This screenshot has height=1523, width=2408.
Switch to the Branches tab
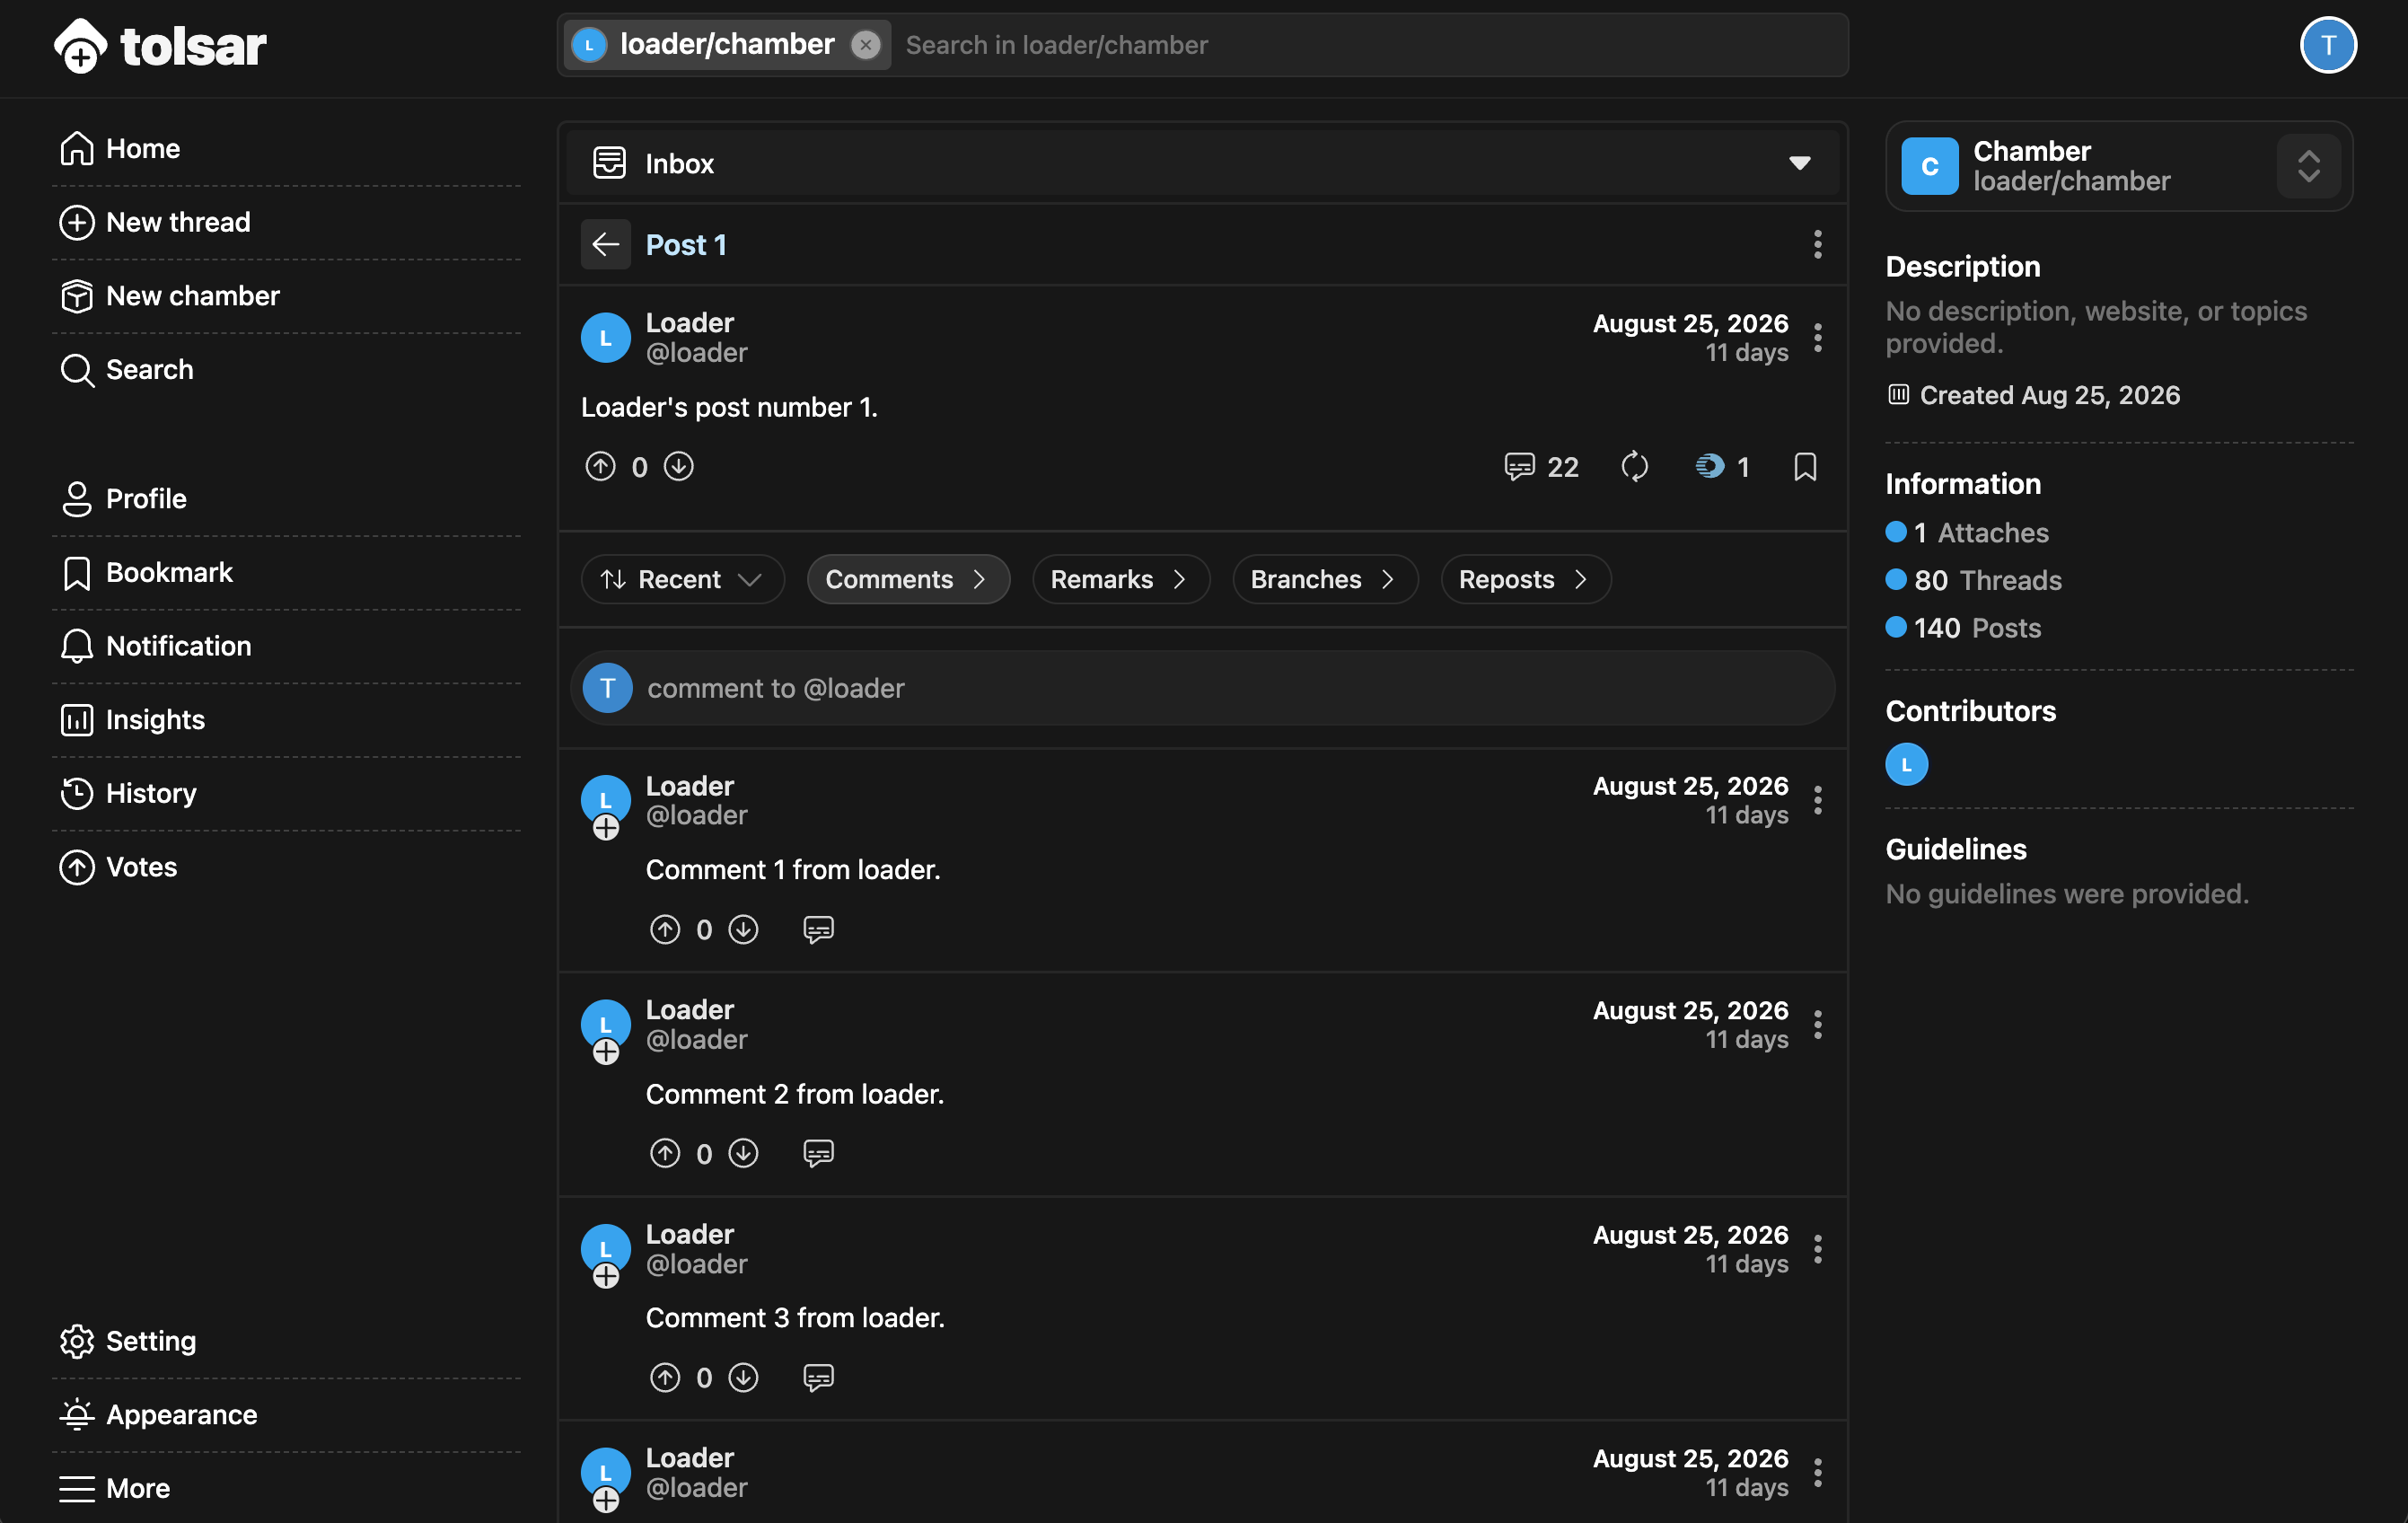1325,579
